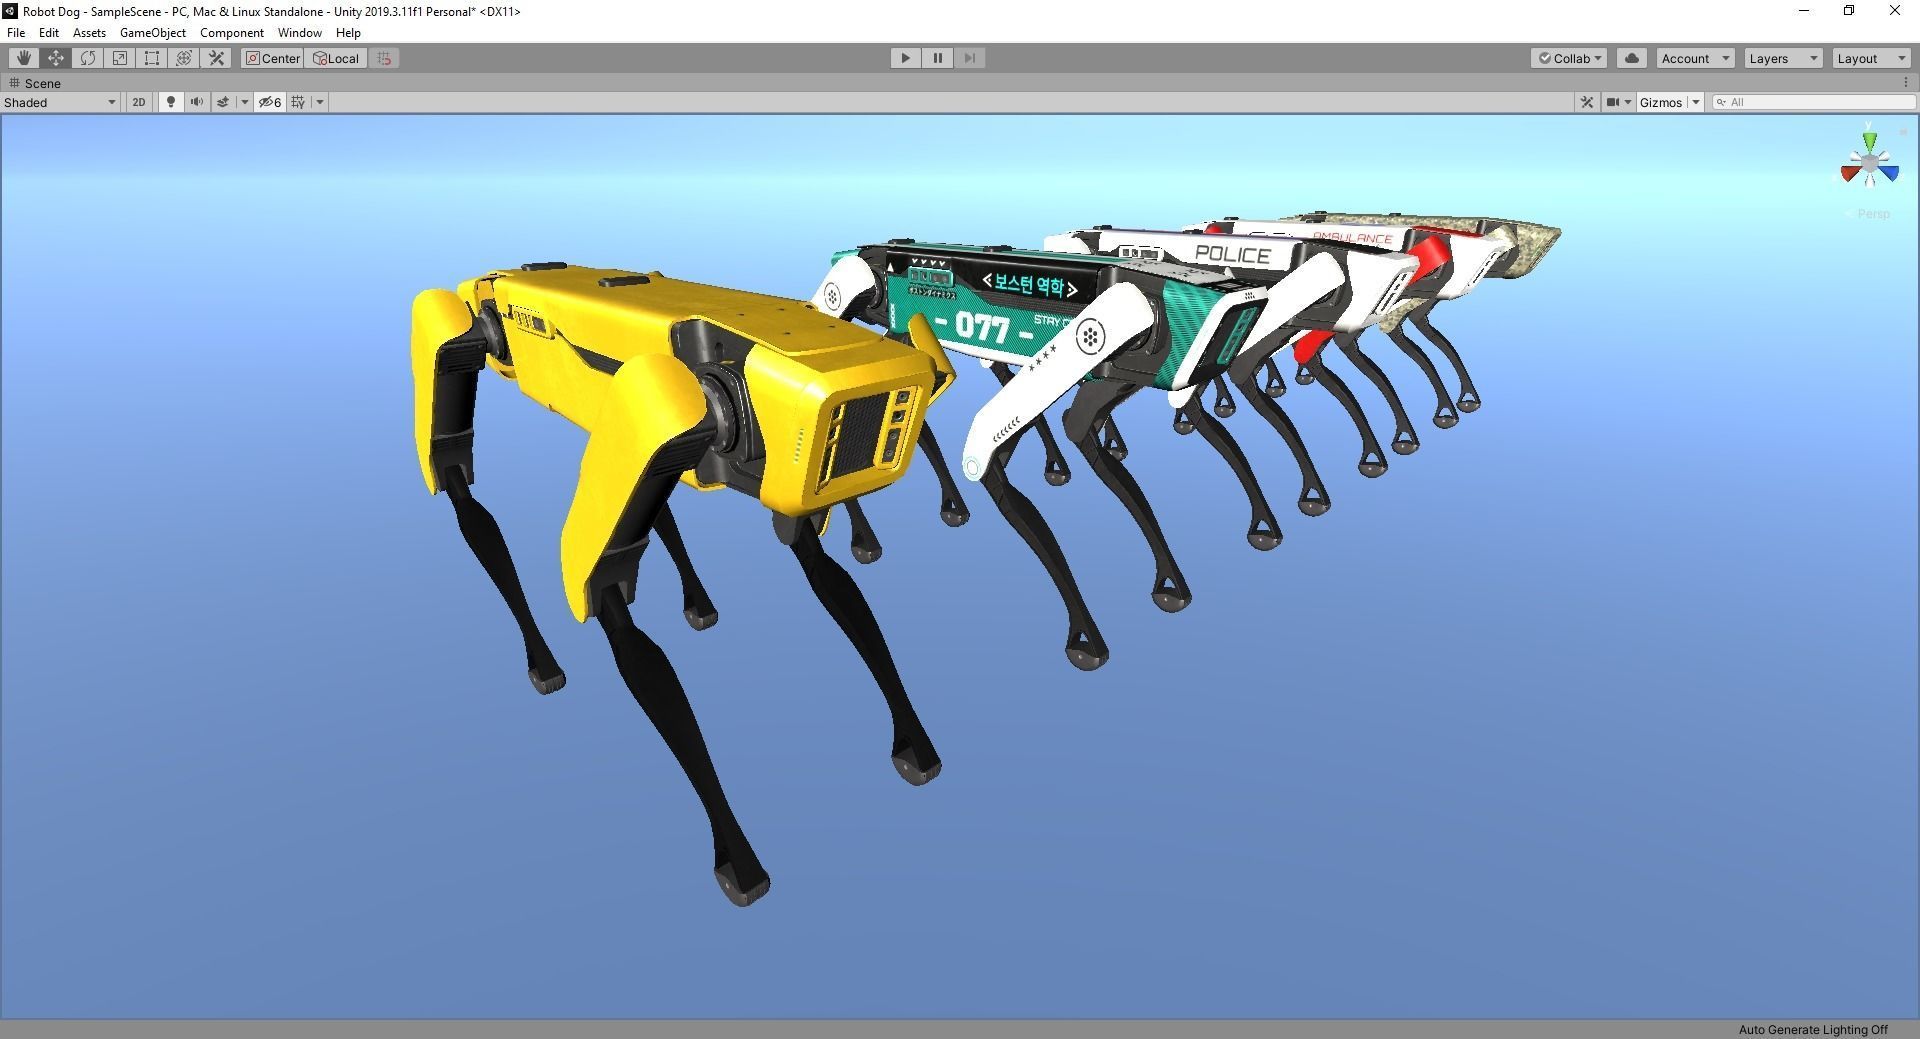This screenshot has height=1039, width=1920.
Task: Open the Component menu
Action: pyautogui.click(x=231, y=32)
